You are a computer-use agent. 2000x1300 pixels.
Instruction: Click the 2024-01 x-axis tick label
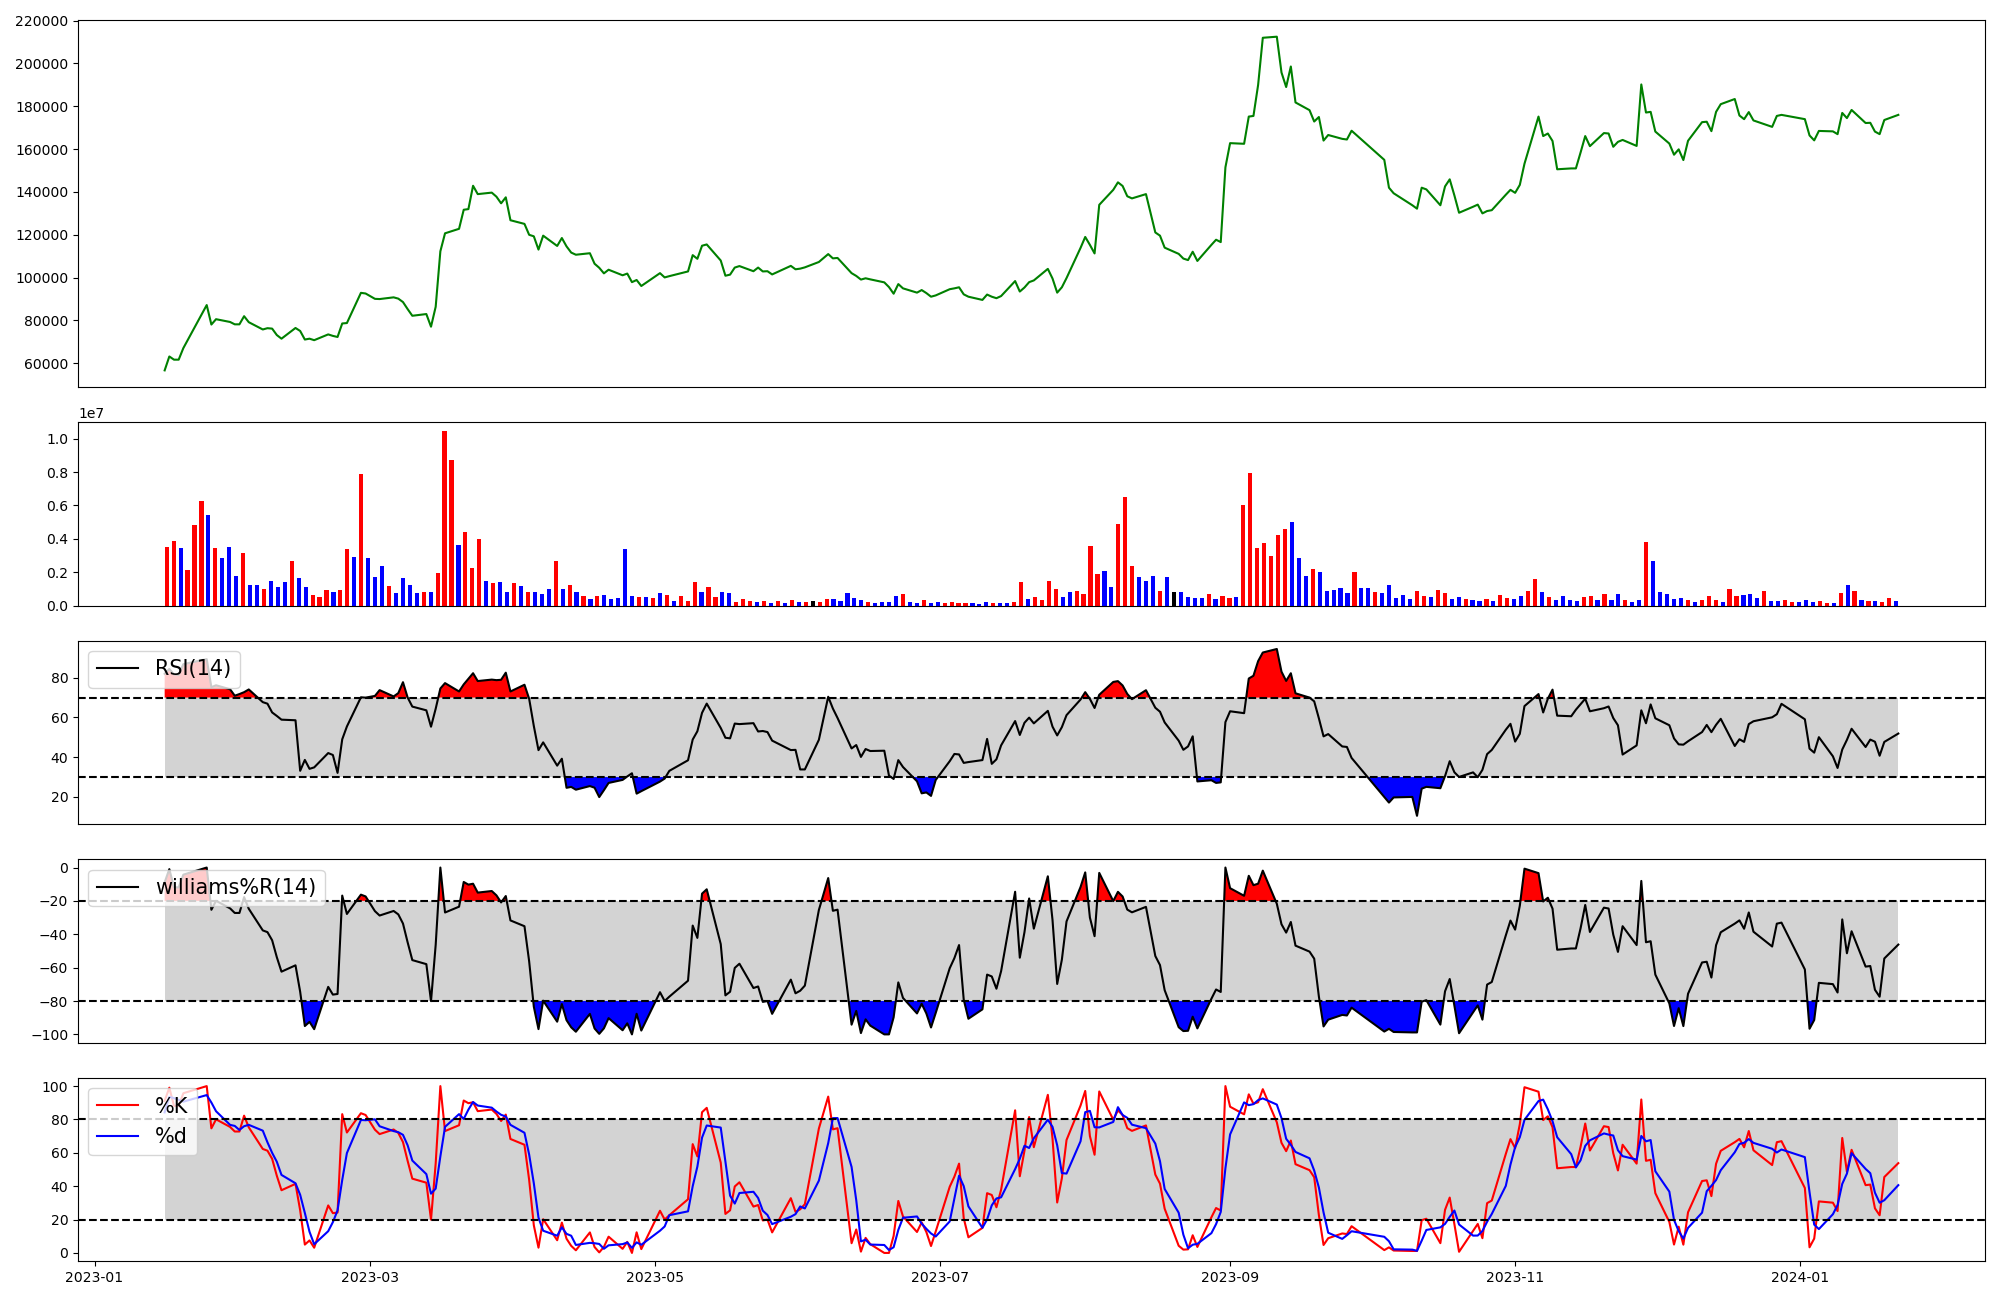[1800, 1277]
